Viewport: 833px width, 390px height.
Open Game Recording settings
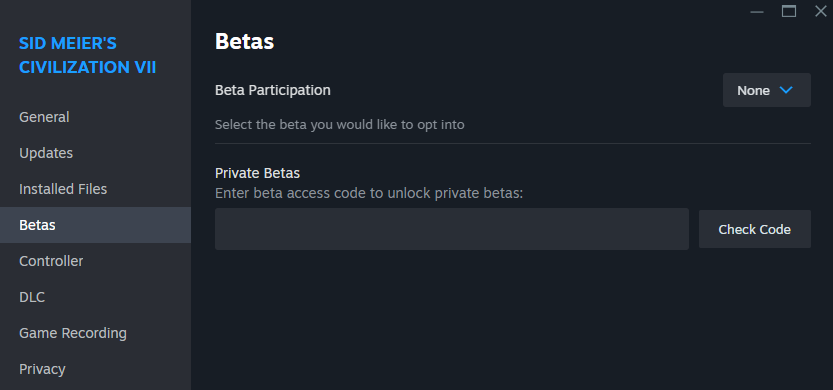pyautogui.click(x=95, y=333)
